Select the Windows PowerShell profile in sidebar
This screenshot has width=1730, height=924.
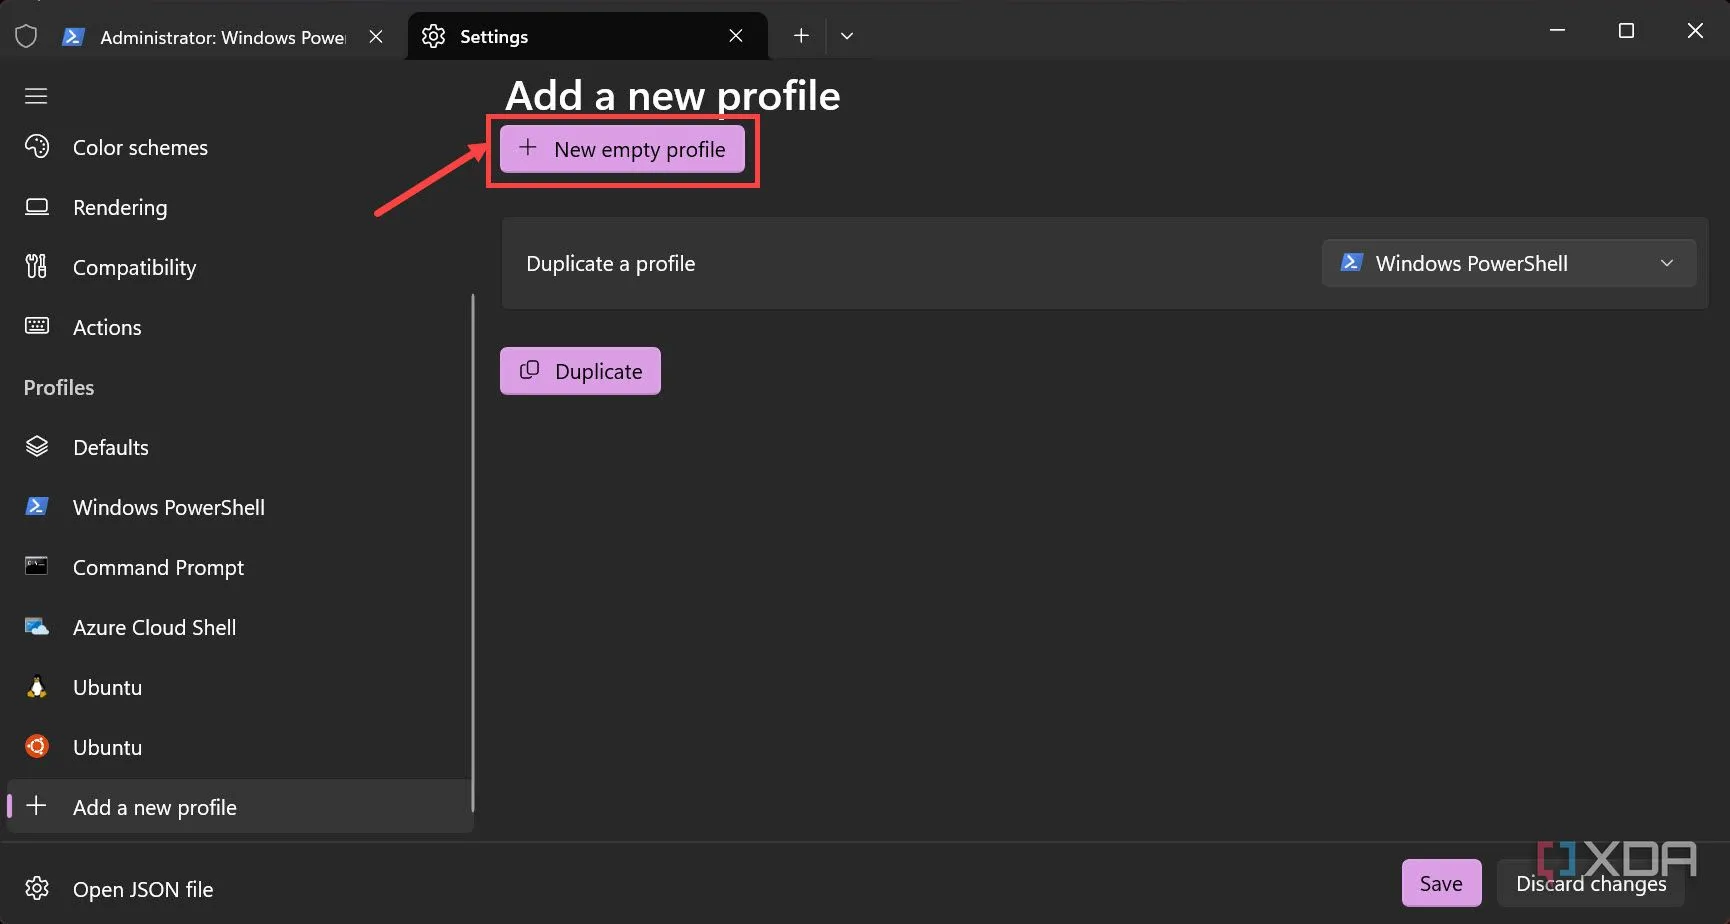[x=168, y=508]
